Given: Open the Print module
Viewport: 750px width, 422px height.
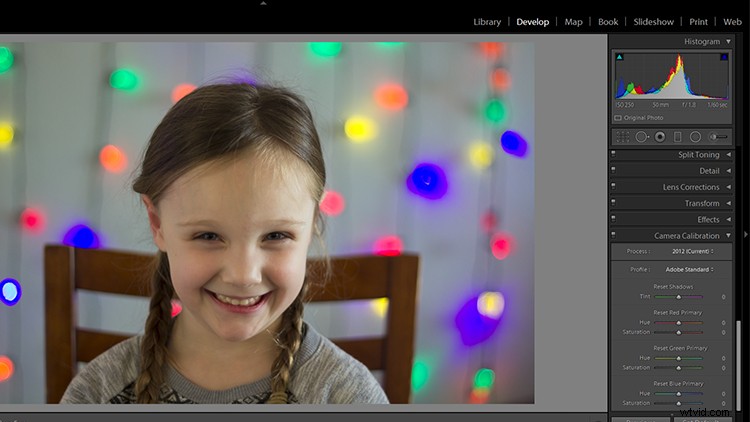Looking at the screenshot, I should point(698,22).
